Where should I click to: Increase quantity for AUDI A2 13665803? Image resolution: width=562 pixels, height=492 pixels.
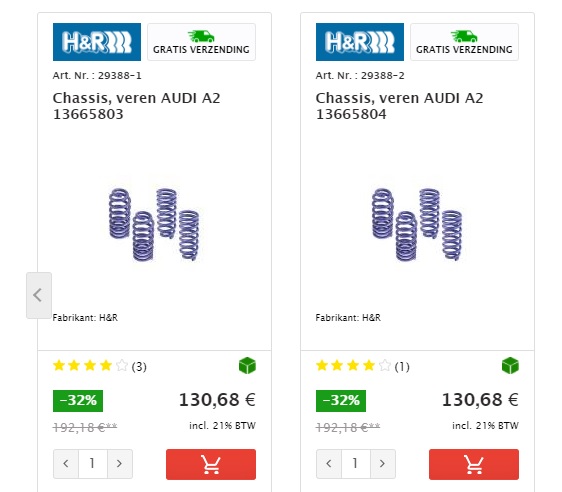point(120,464)
